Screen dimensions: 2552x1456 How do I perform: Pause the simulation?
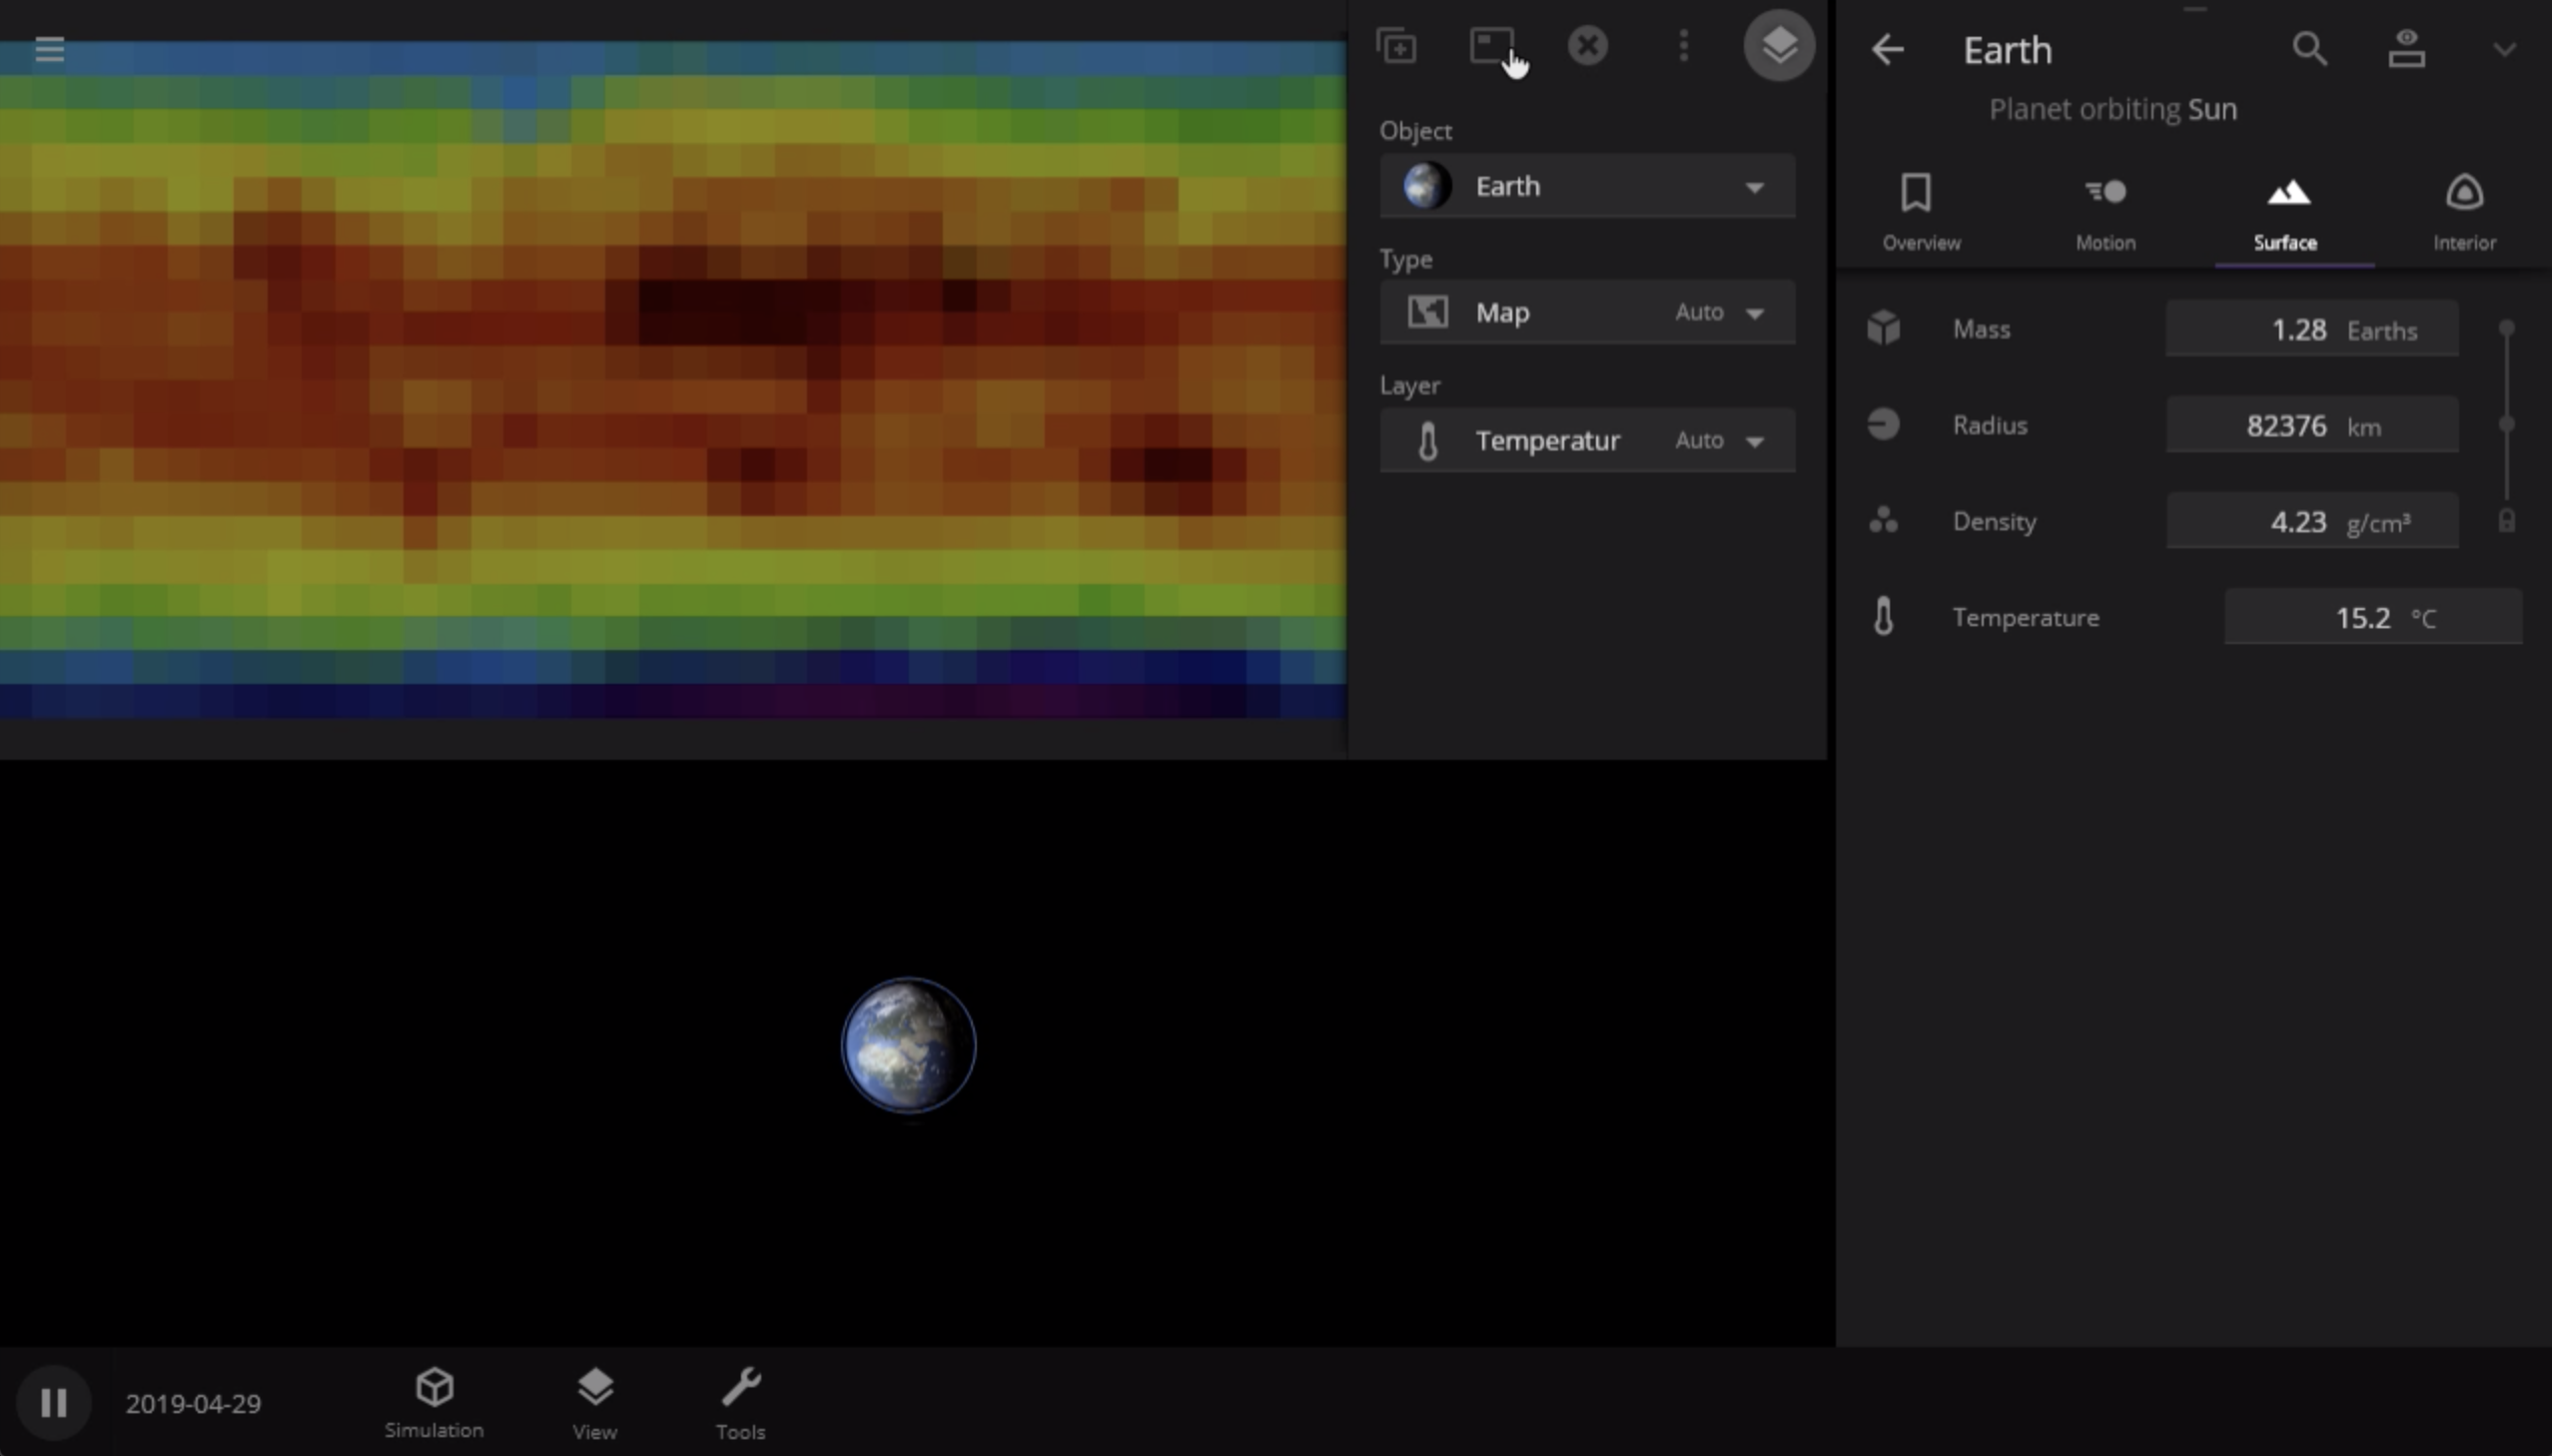(x=54, y=1402)
